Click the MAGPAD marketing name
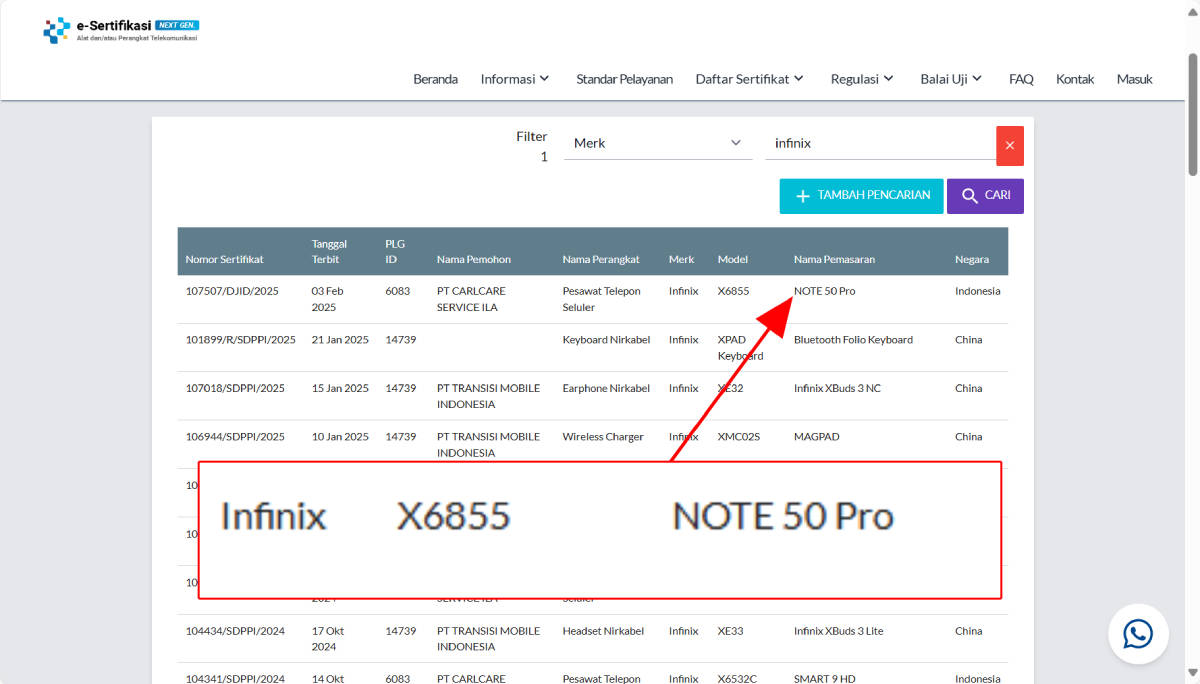Viewport: 1200px width, 684px height. 817,437
